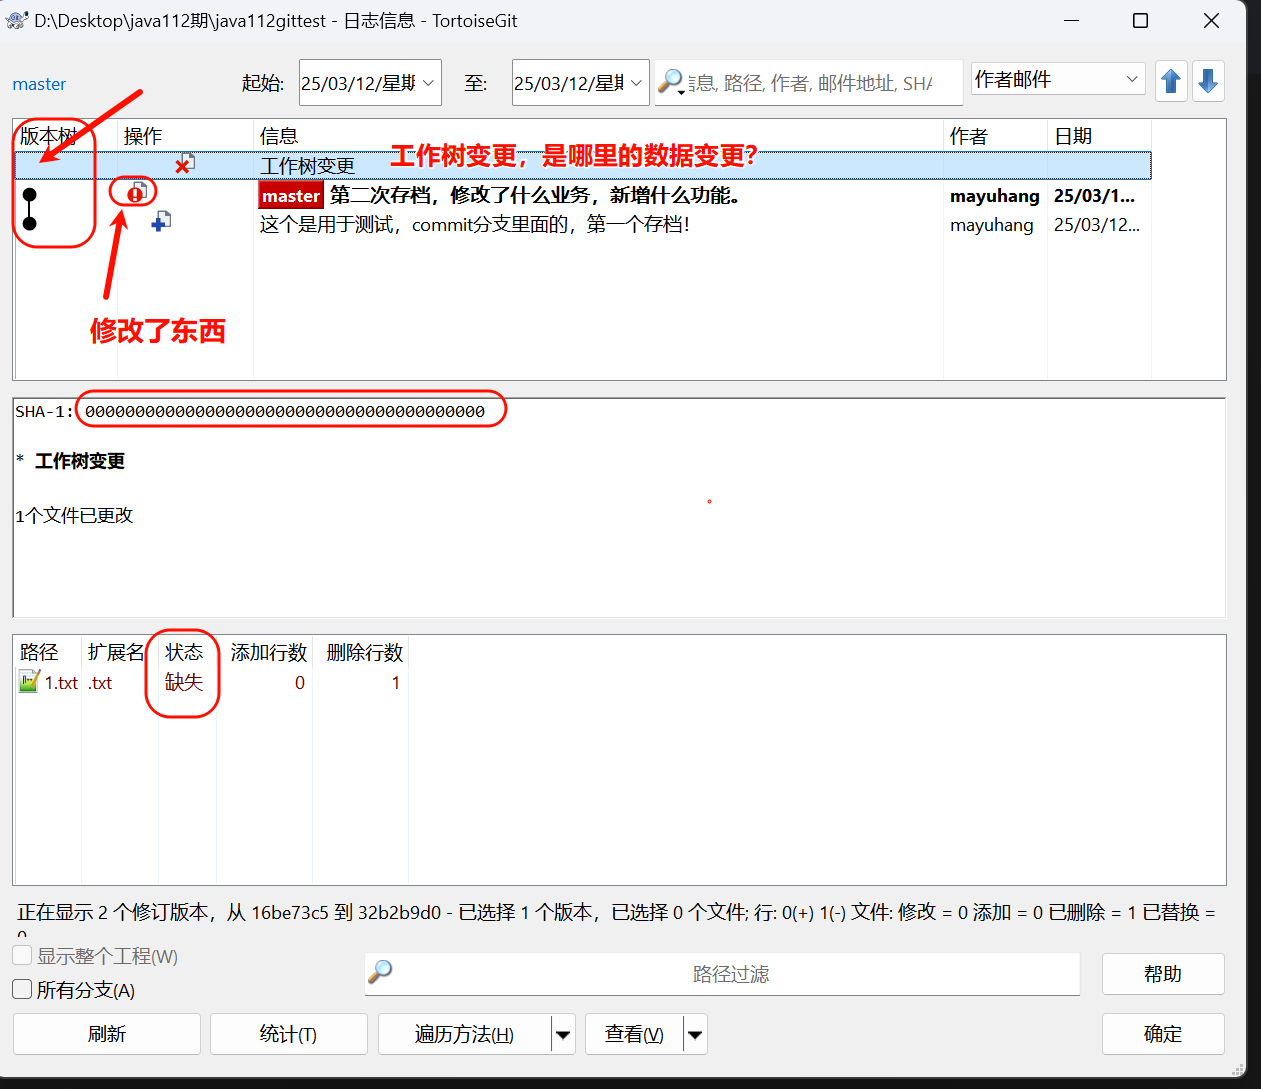Image resolution: width=1261 pixels, height=1089 pixels.
Task: Click the modified action icon with exclamation
Action: pyautogui.click(x=136, y=192)
